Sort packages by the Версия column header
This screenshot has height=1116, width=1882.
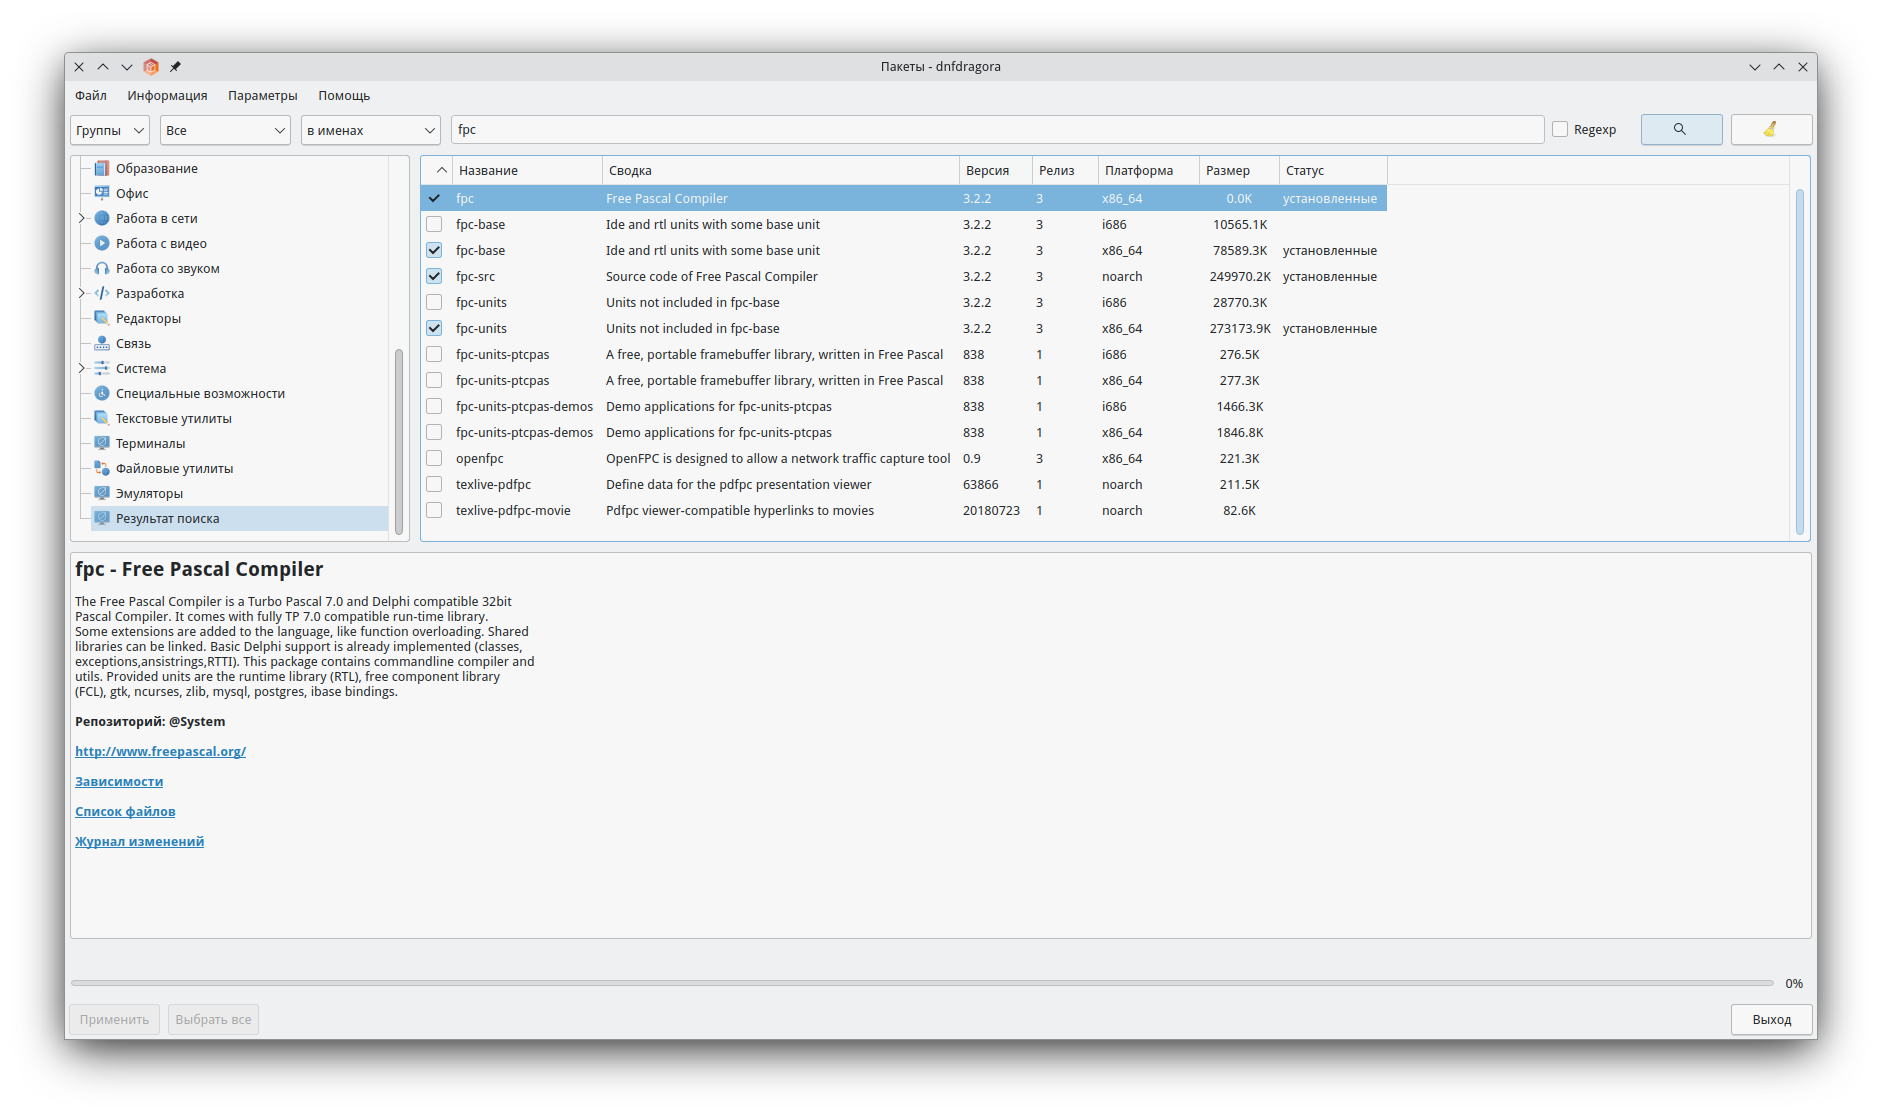tap(995, 170)
